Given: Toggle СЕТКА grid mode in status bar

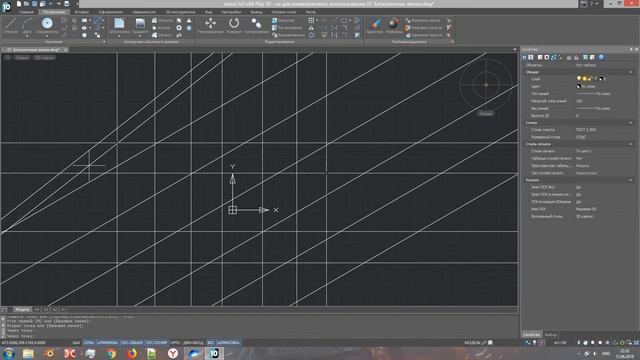Looking at the screenshot, I should click(89, 343).
